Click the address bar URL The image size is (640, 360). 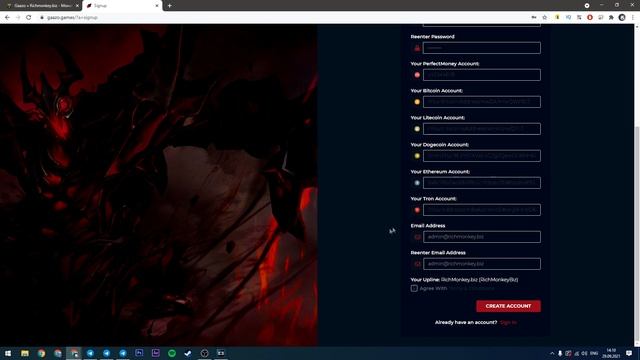click(x=72, y=18)
